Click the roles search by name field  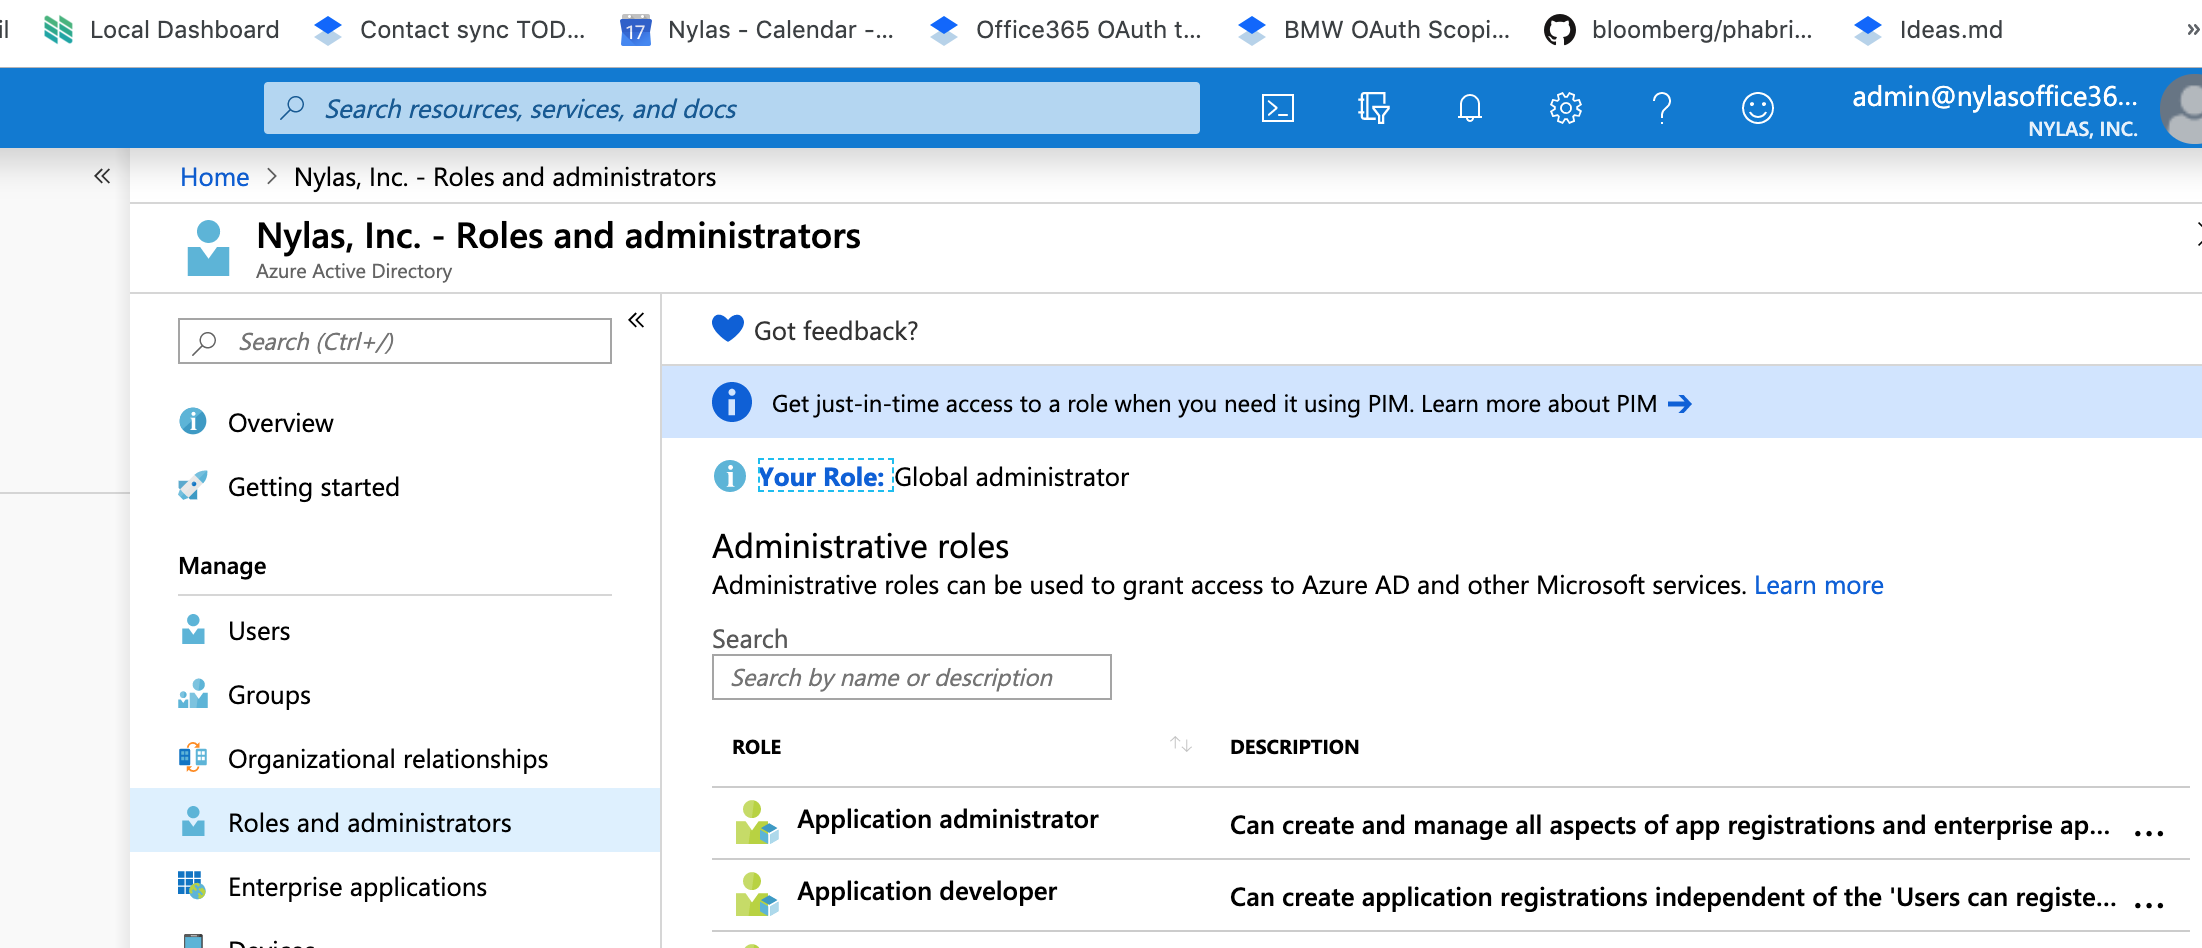[x=911, y=677]
